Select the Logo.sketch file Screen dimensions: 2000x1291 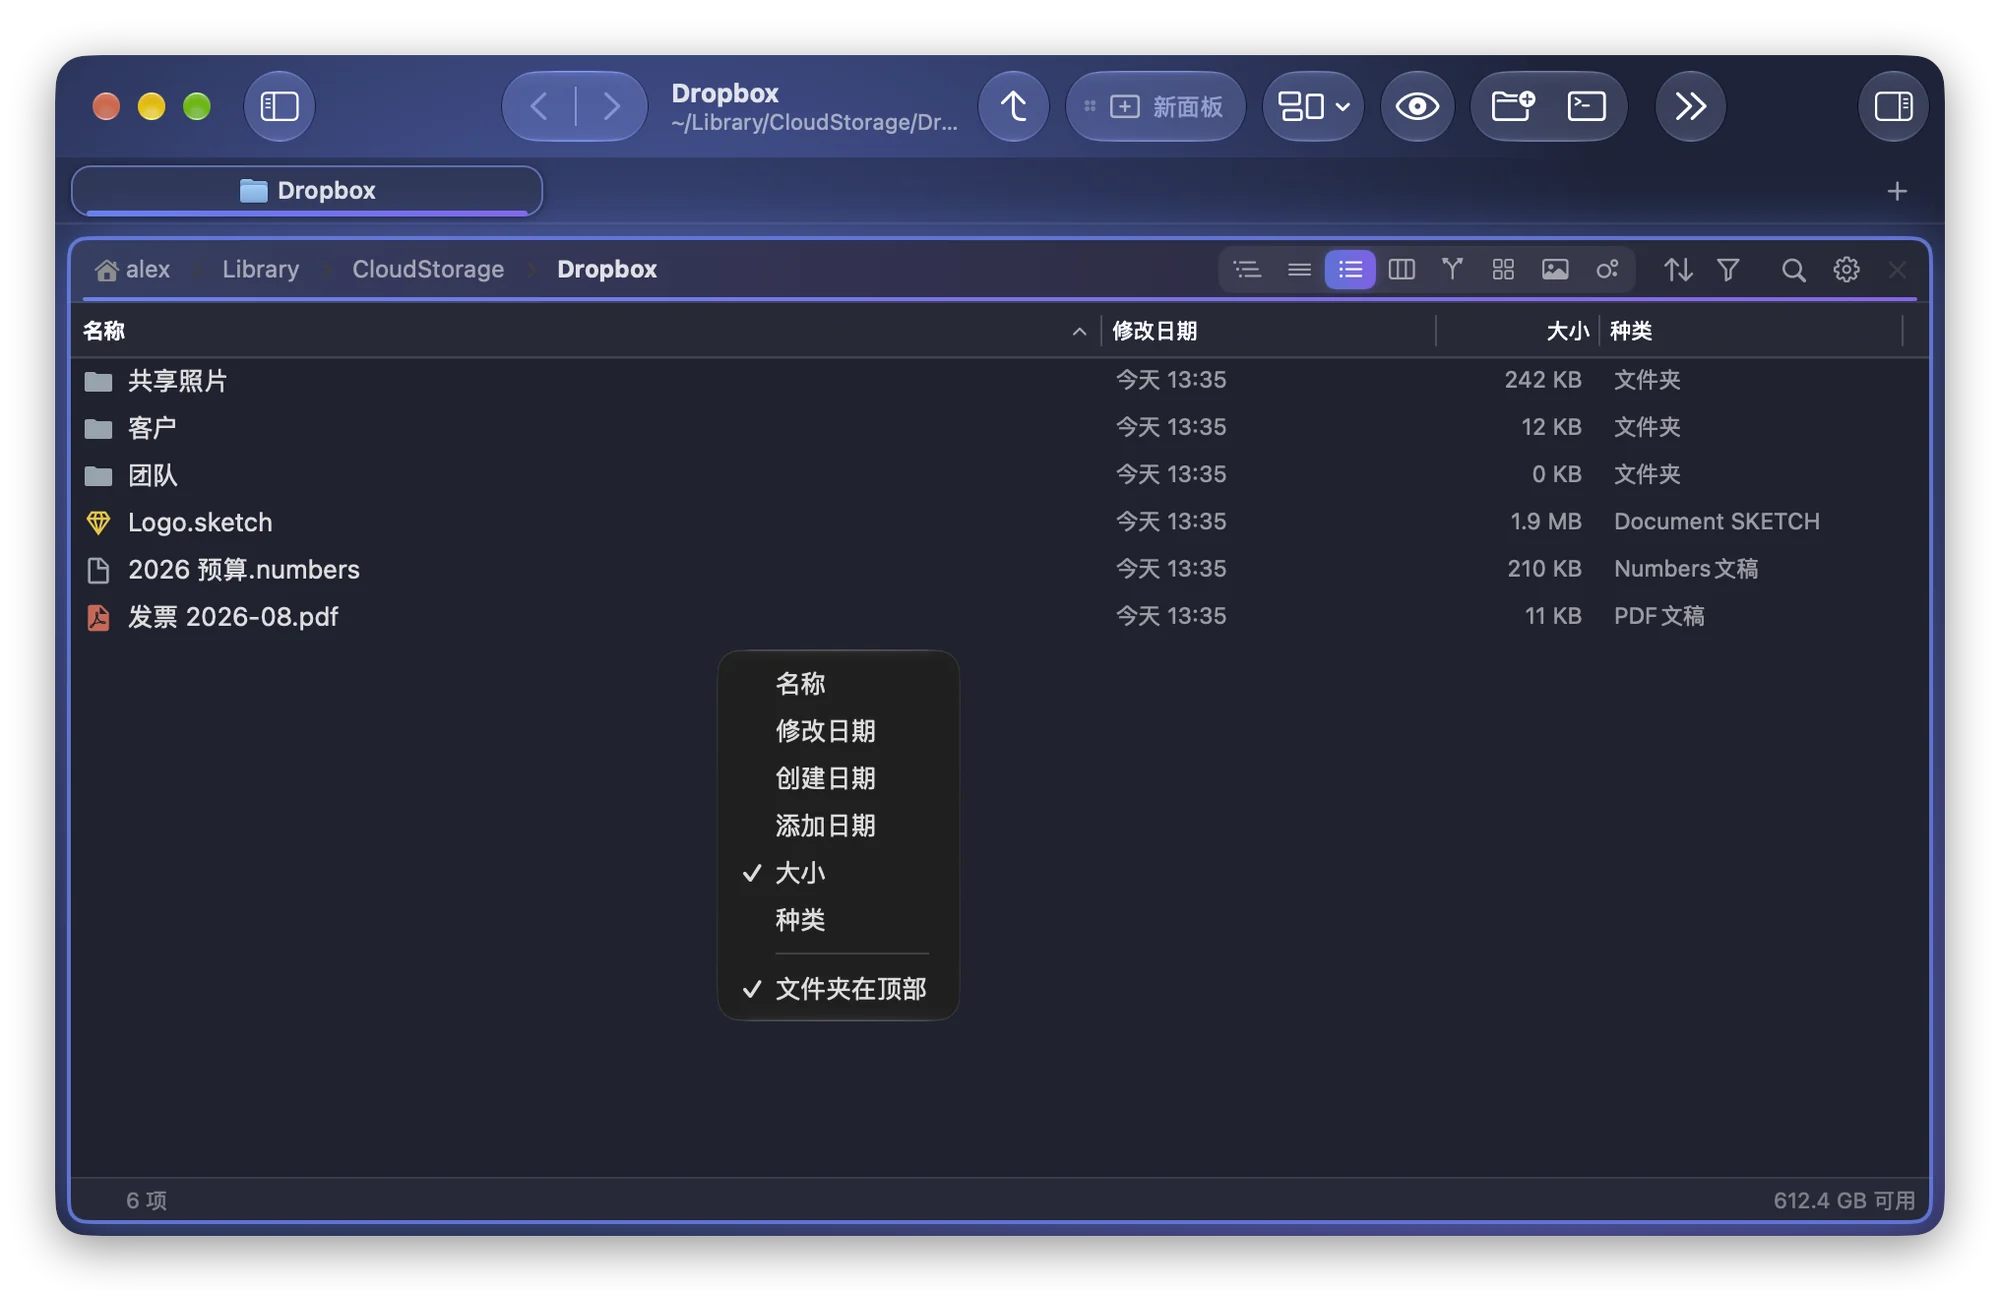pyautogui.click(x=999, y=522)
